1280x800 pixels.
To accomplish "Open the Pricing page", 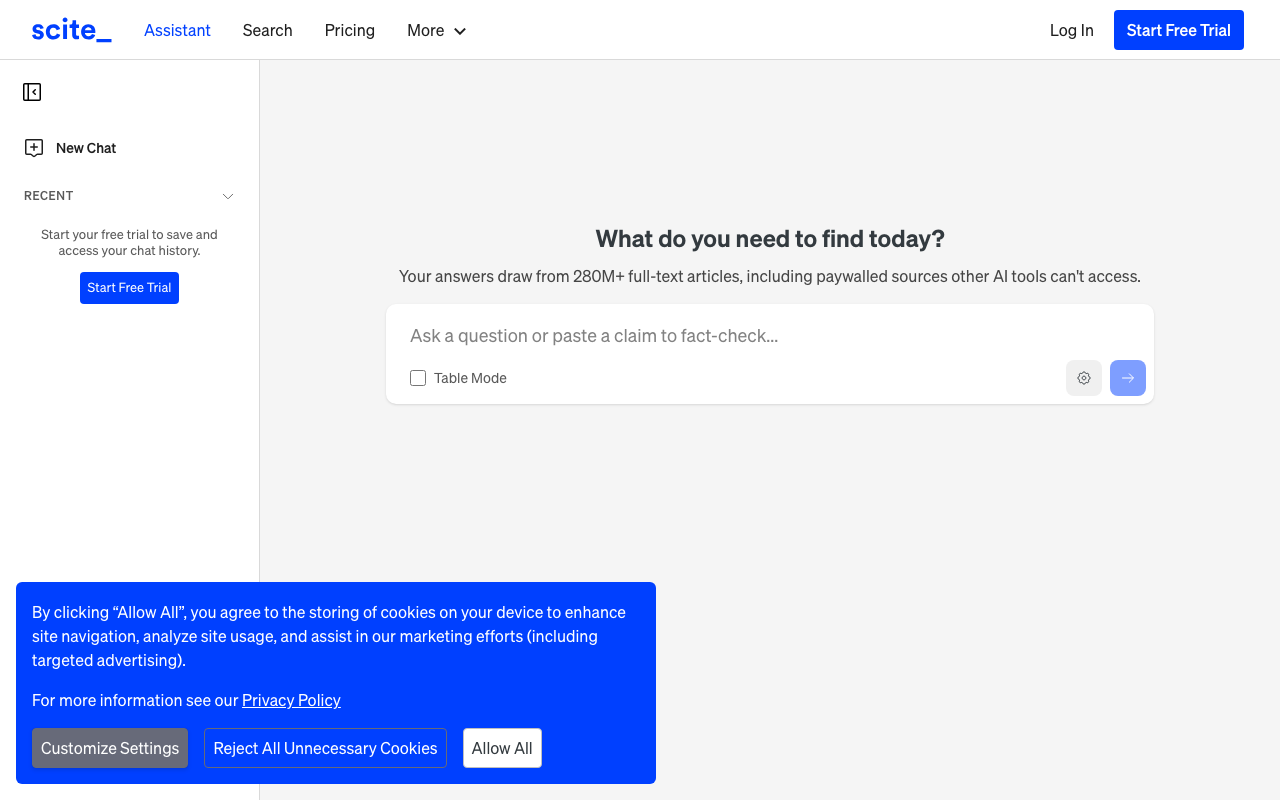I will pyautogui.click(x=349, y=30).
